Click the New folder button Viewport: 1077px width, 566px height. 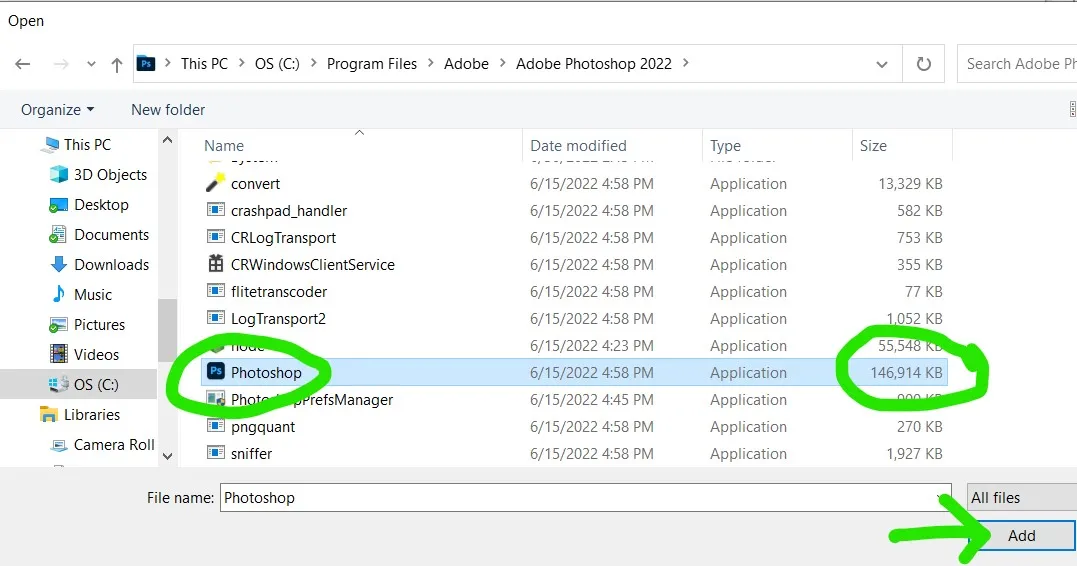pyautogui.click(x=168, y=110)
